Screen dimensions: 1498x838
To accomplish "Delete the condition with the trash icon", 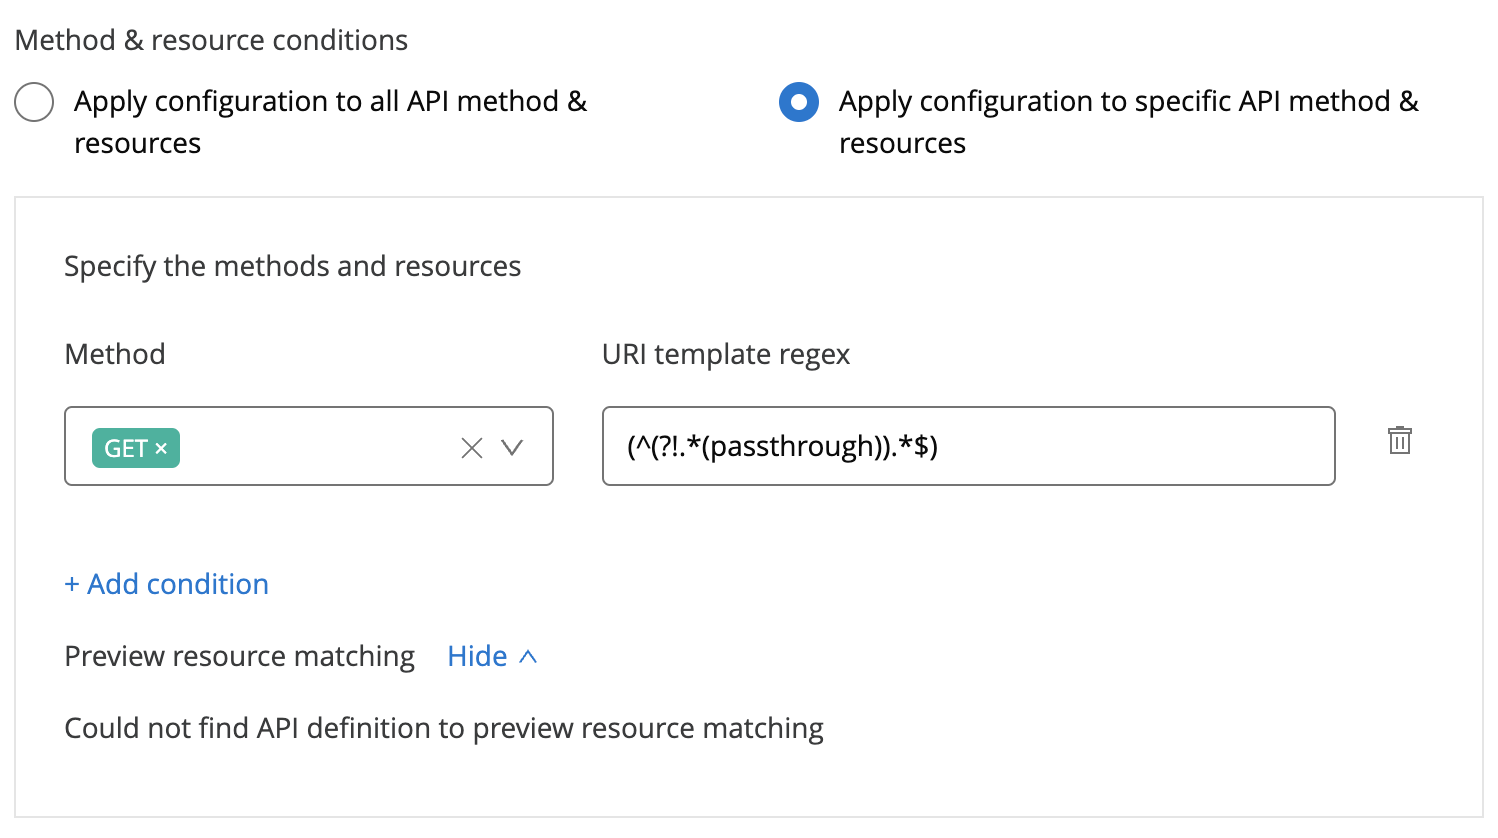I will coord(1399,440).
